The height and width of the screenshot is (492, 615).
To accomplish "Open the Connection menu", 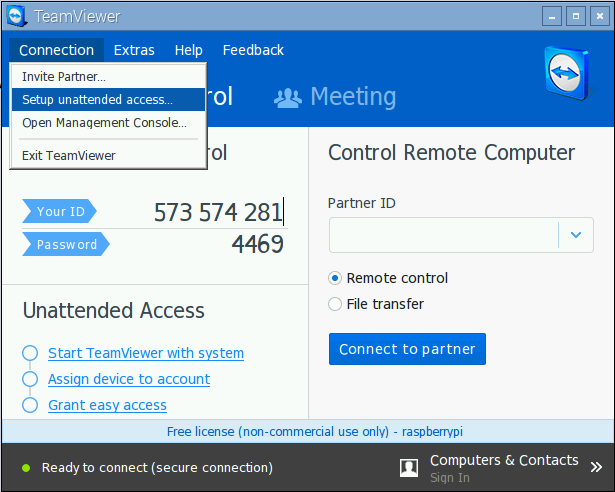I will point(56,50).
